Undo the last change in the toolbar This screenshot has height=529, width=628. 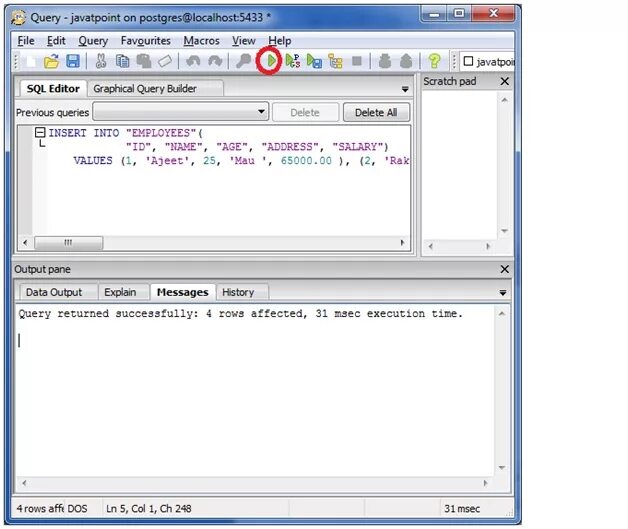[x=193, y=61]
